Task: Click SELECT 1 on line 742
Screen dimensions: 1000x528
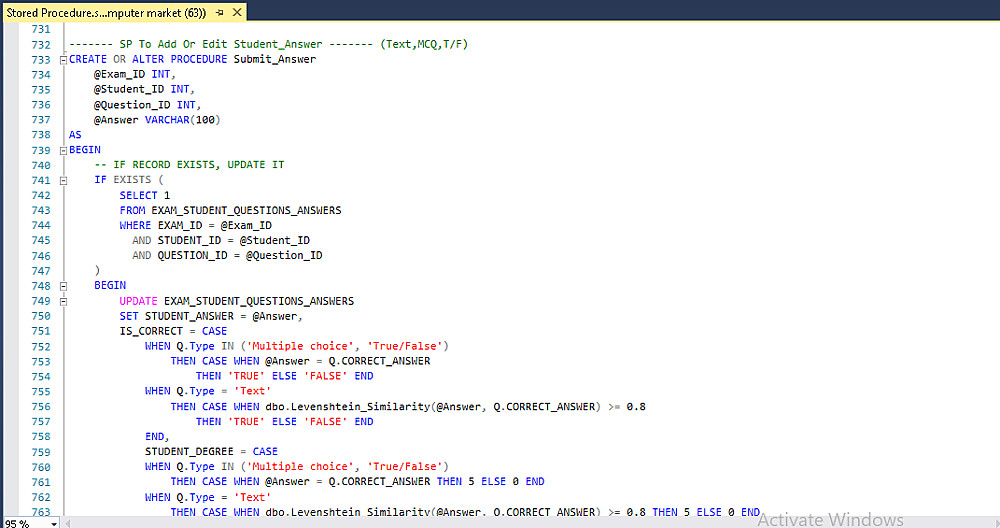Action: (145, 195)
